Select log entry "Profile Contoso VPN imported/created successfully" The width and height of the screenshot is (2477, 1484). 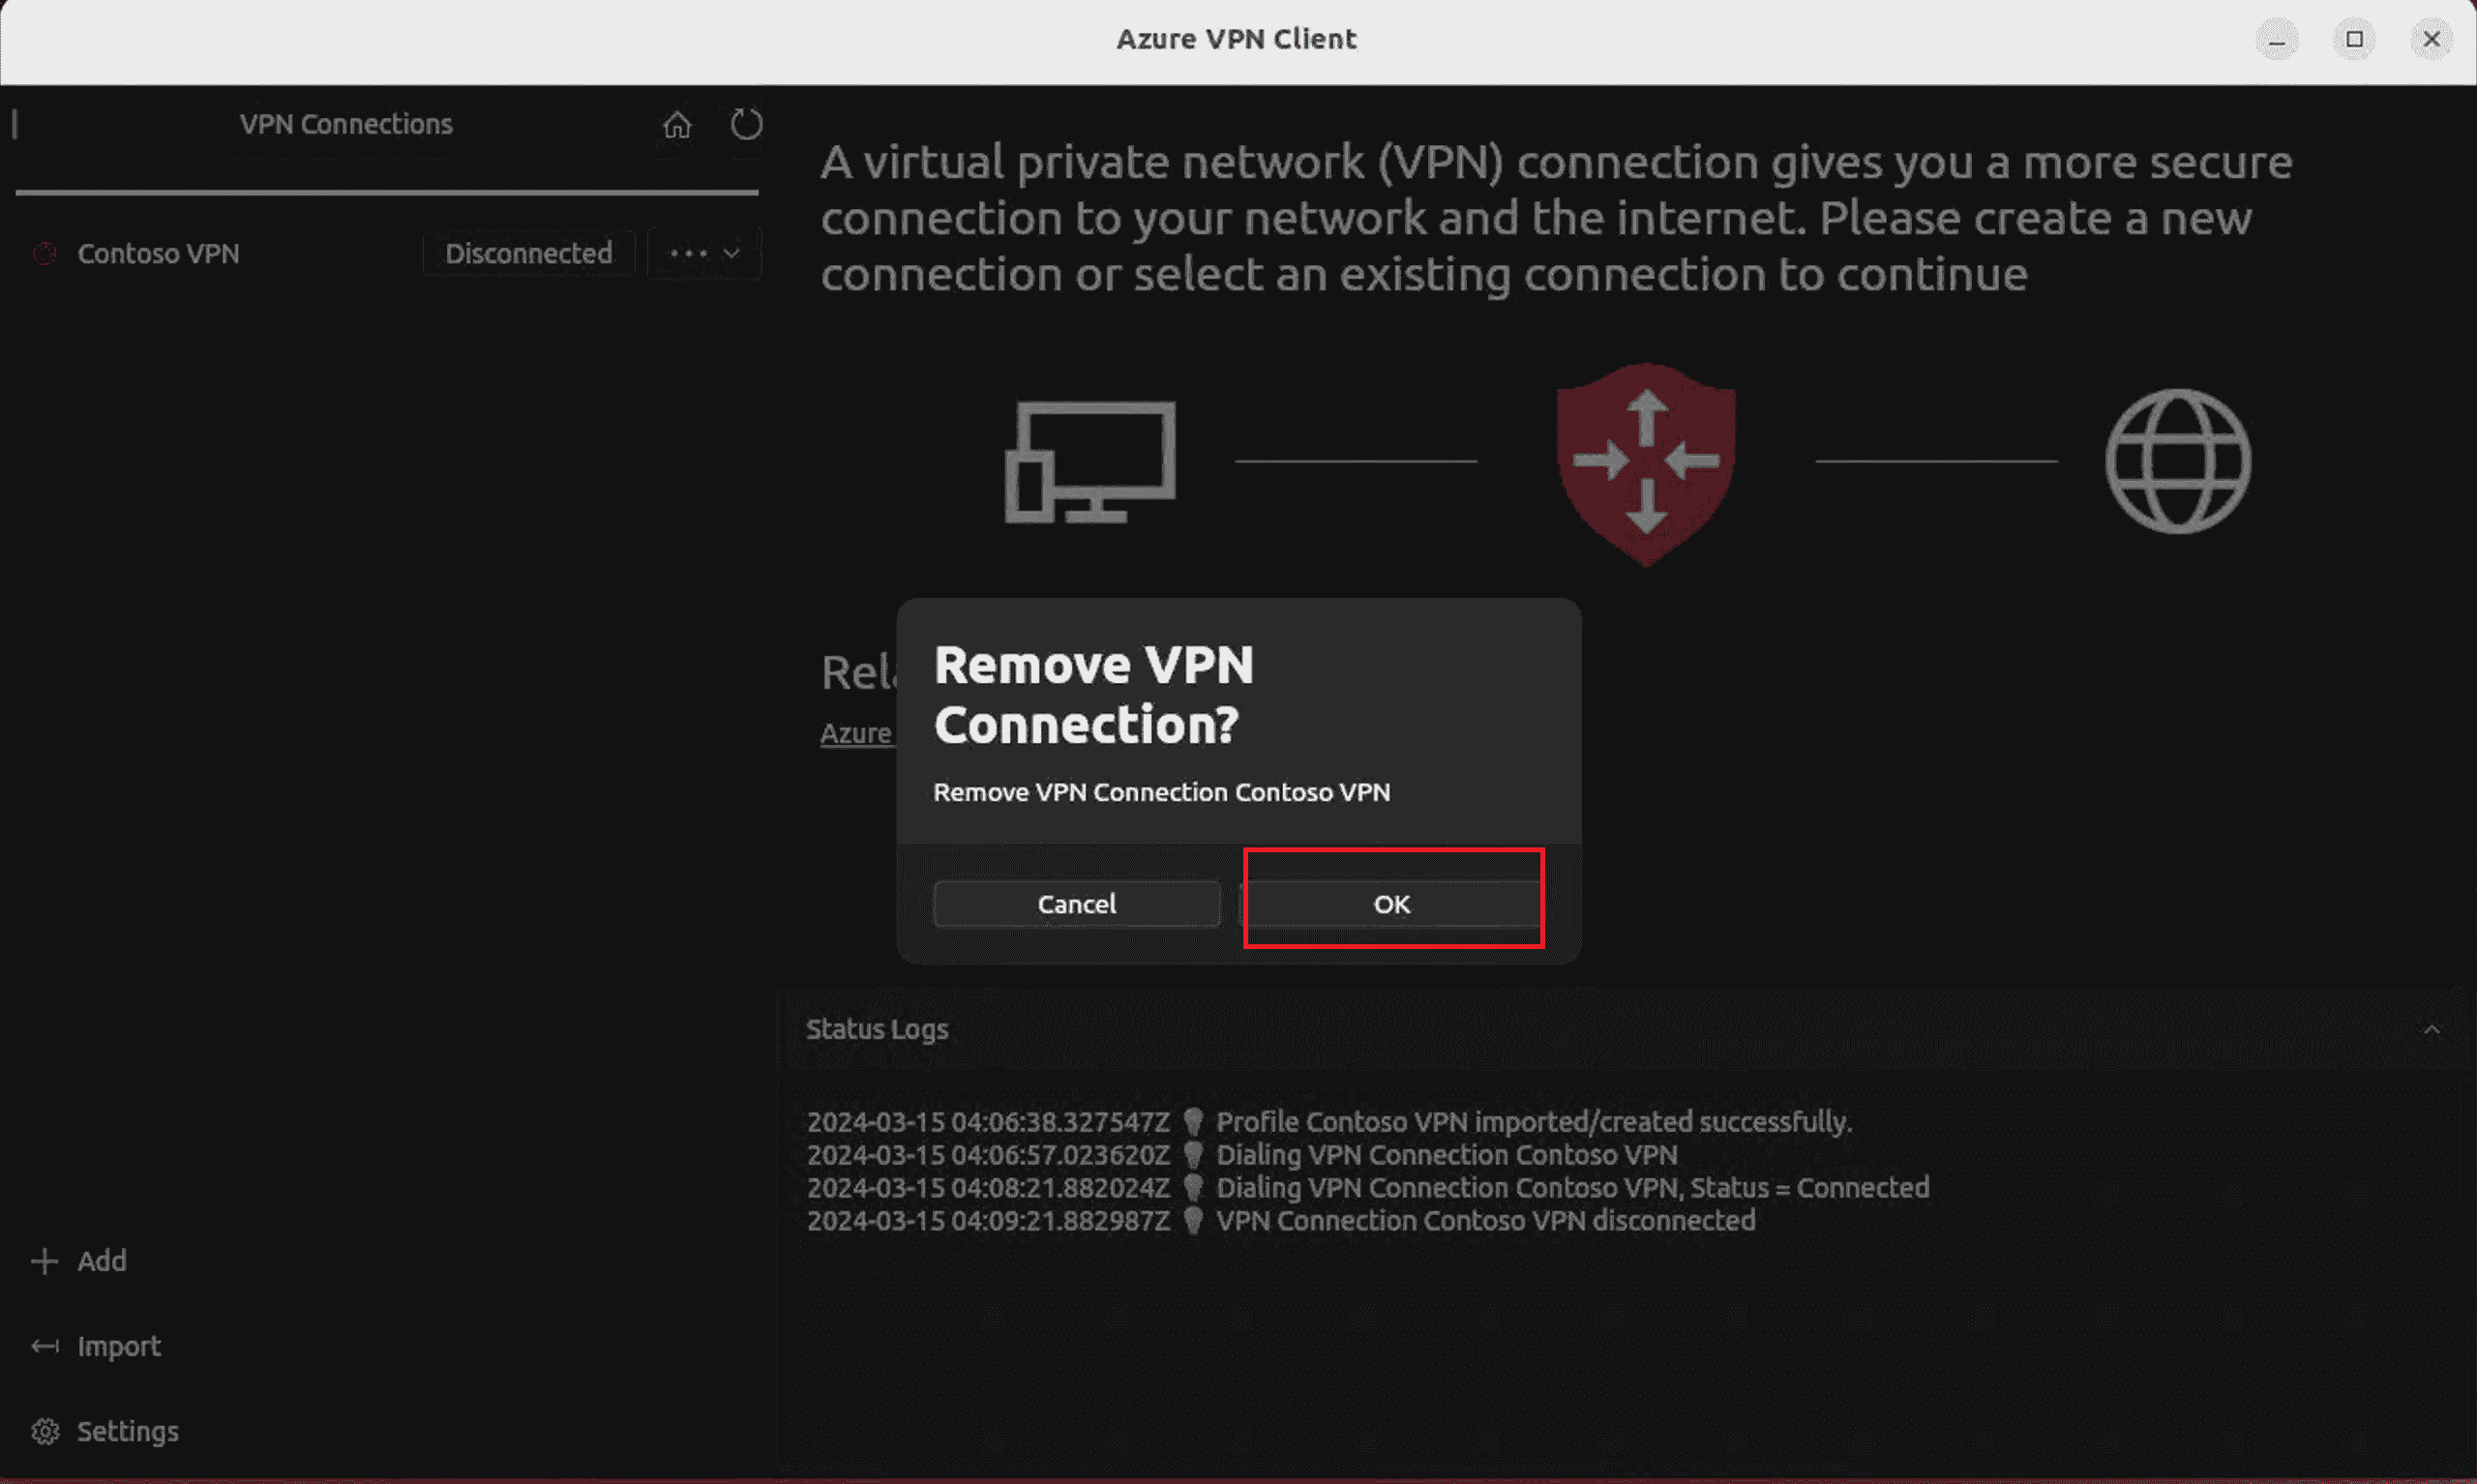pos(1534,1122)
